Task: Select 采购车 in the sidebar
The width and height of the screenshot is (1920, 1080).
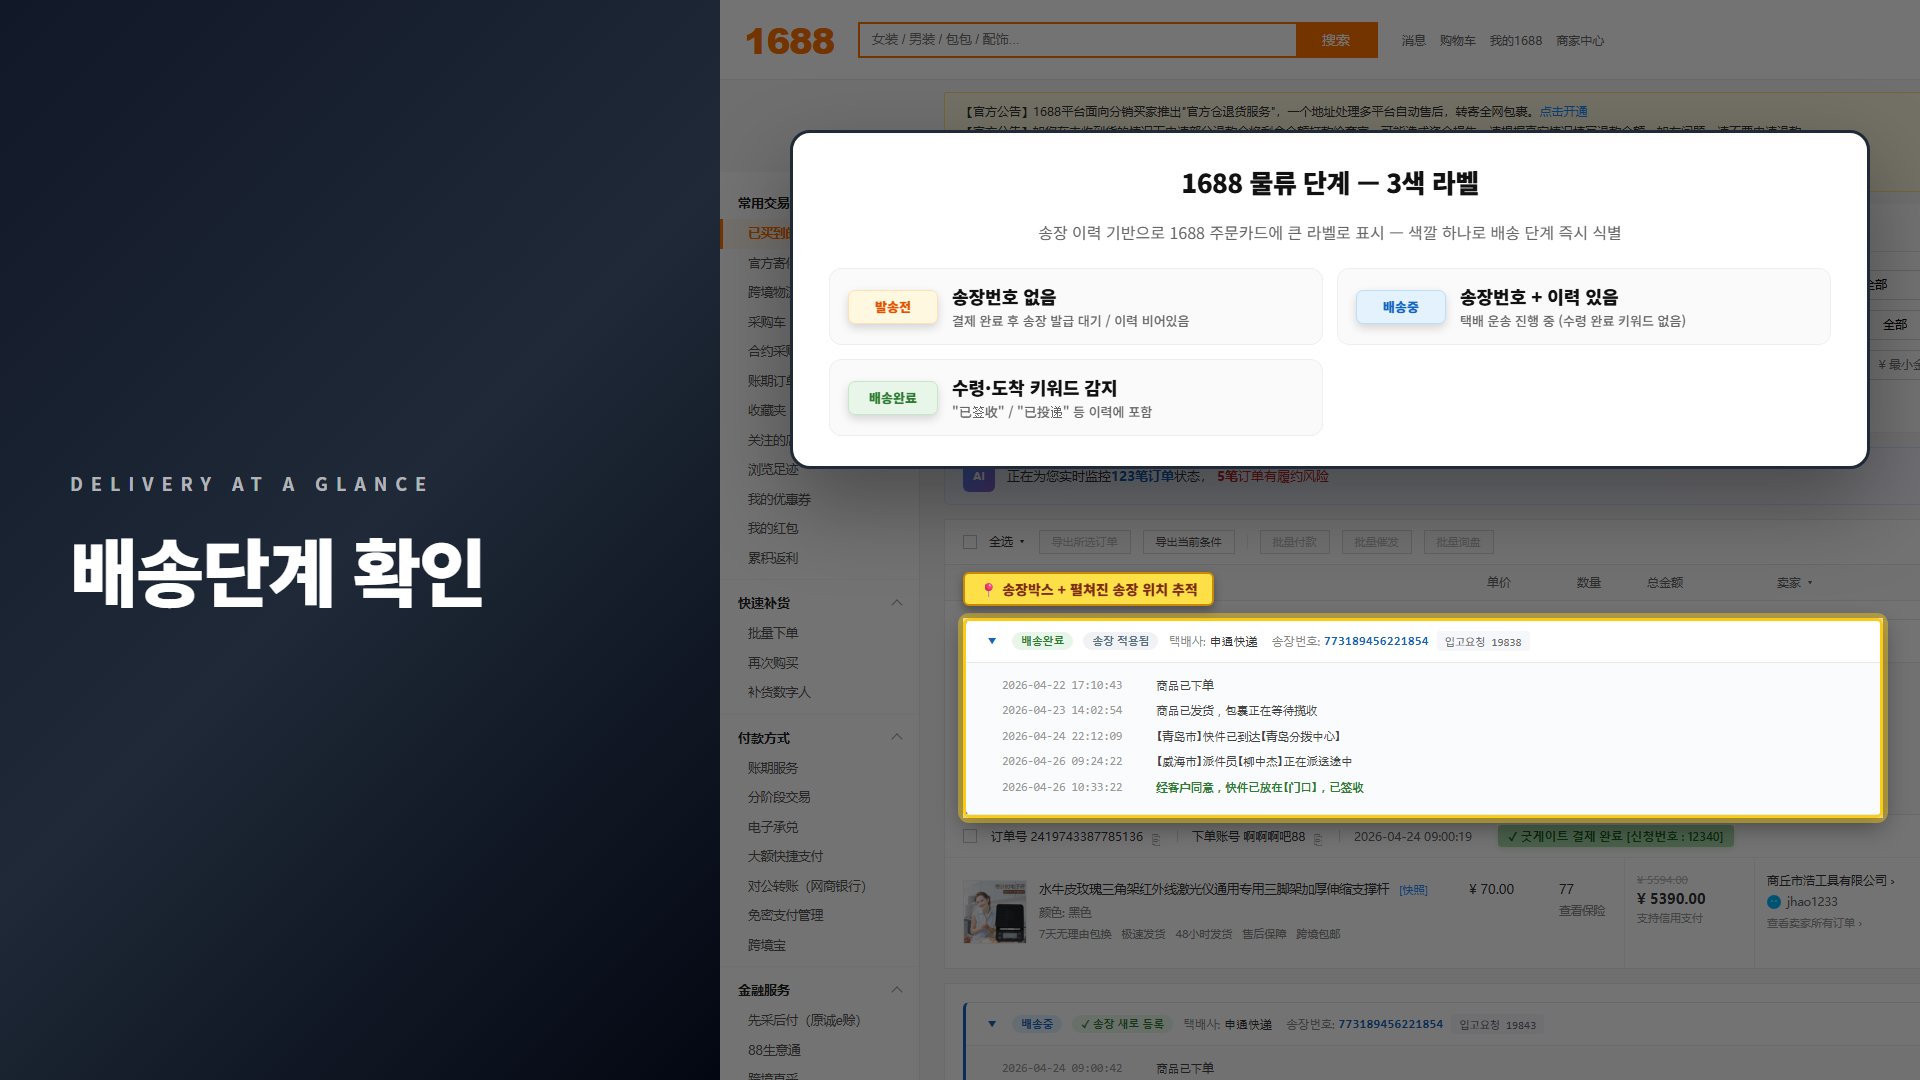Action: 766,322
